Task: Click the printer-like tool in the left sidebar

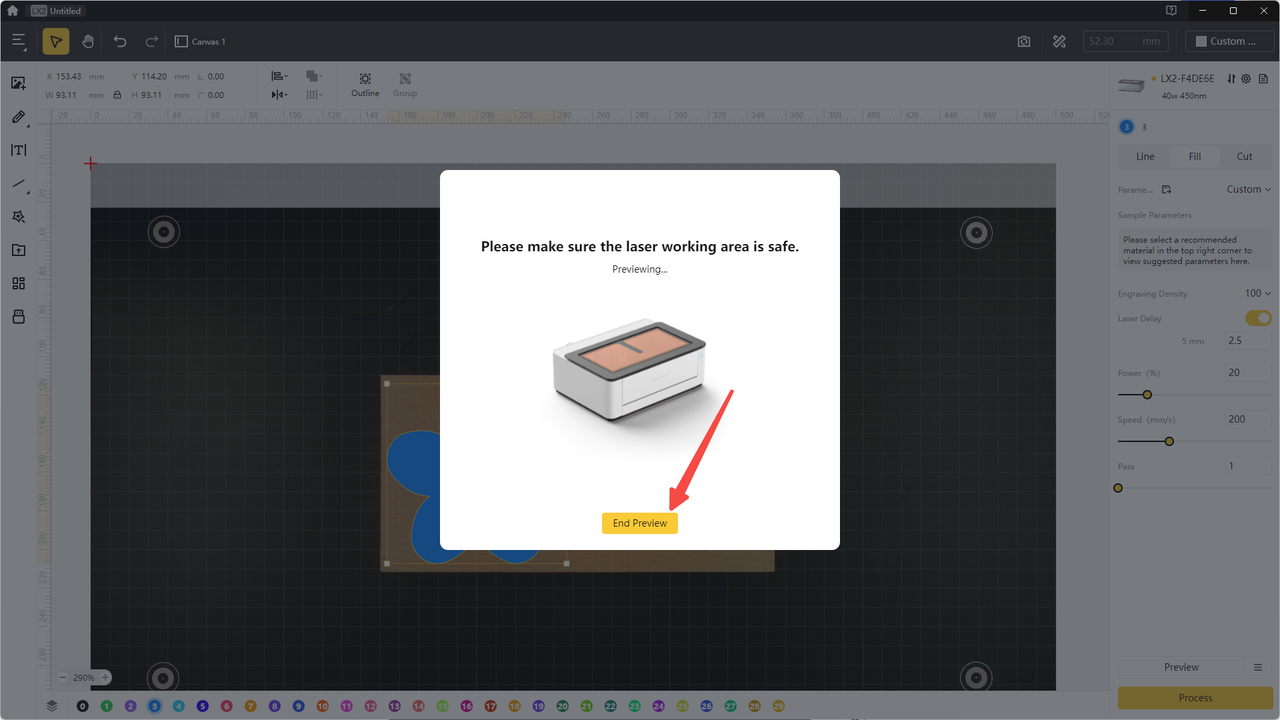Action: coord(18,316)
